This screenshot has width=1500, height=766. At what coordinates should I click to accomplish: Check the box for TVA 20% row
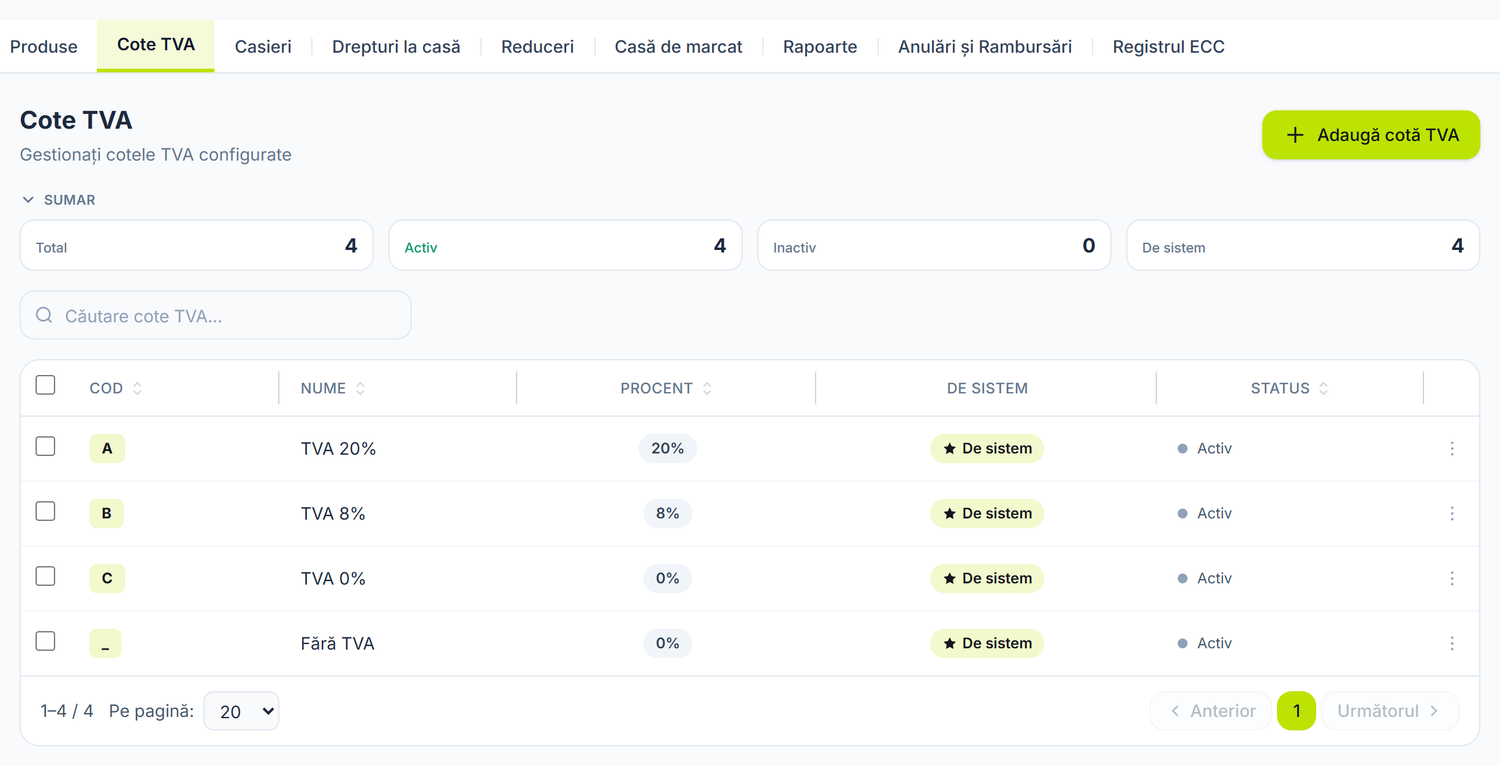click(45, 446)
